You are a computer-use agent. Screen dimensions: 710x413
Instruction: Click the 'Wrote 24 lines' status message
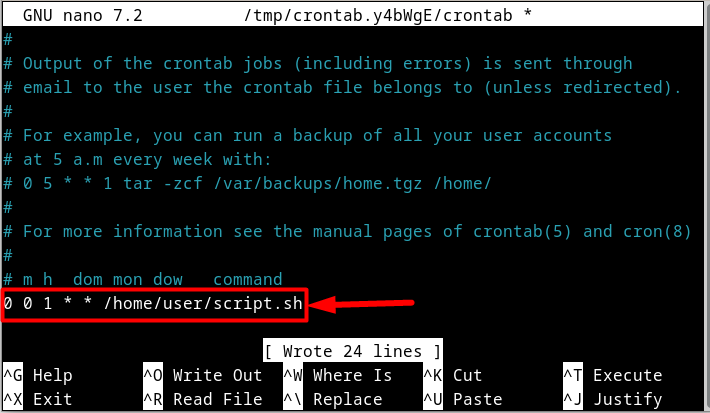point(353,351)
